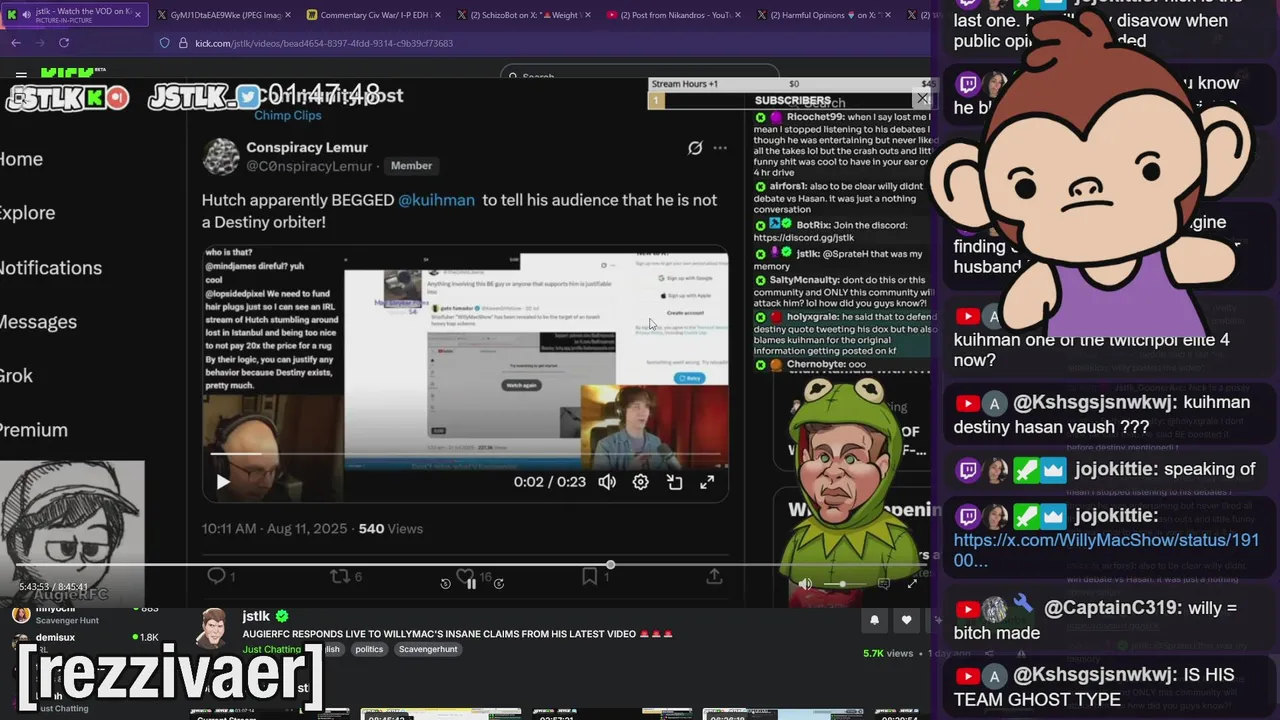Select the Scavengerhunt tag
This screenshot has height=720, width=1280.
coord(428,649)
